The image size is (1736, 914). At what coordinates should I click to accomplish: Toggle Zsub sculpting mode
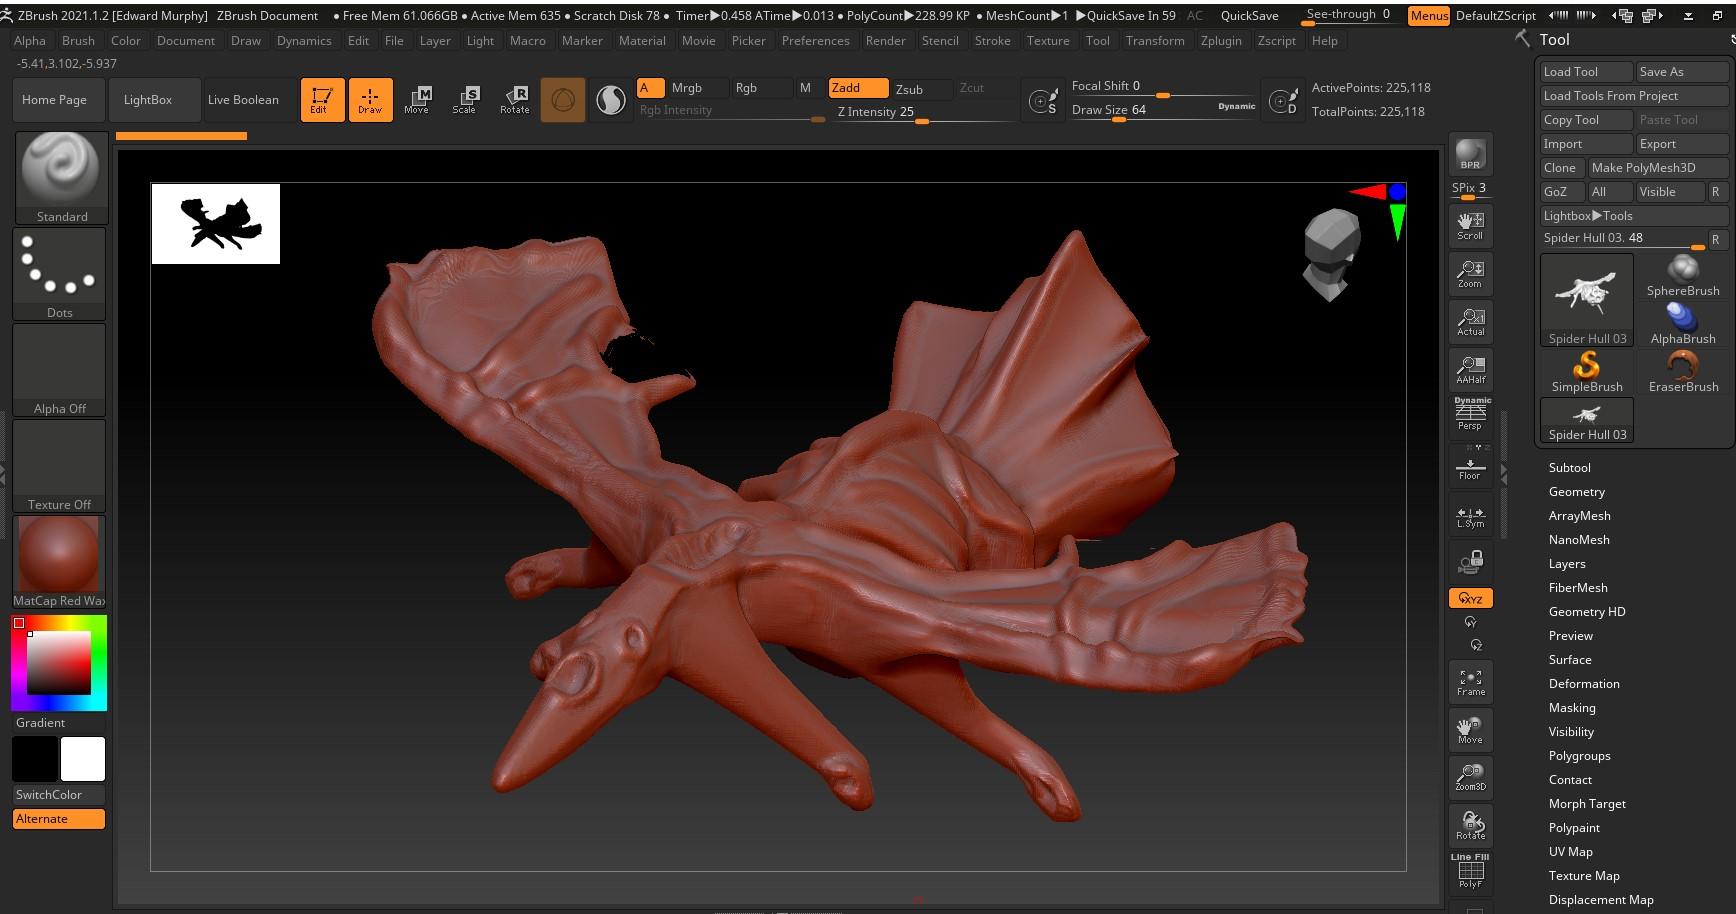(909, 89)
